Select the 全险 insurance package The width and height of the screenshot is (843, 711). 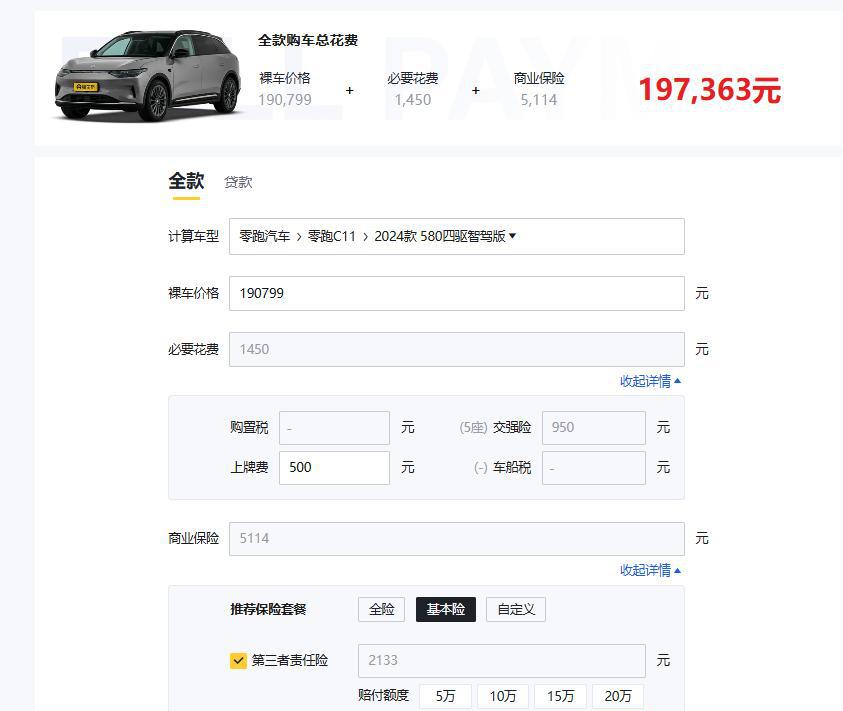point(381,609)
